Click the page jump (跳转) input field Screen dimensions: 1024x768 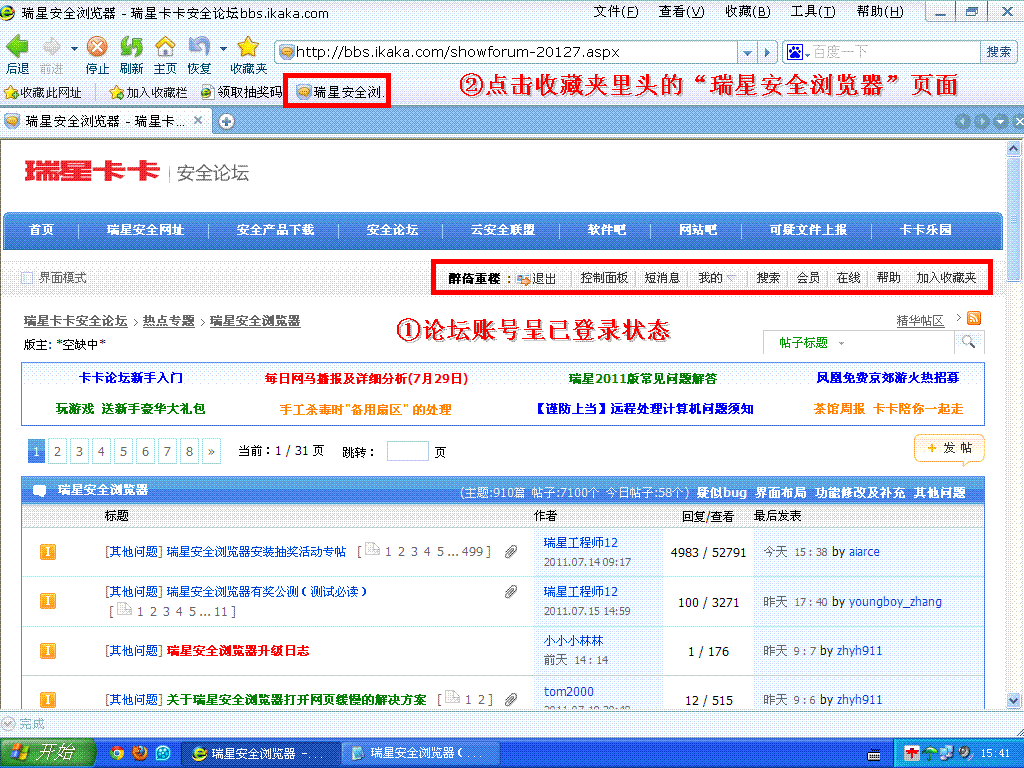coord(407,452)
